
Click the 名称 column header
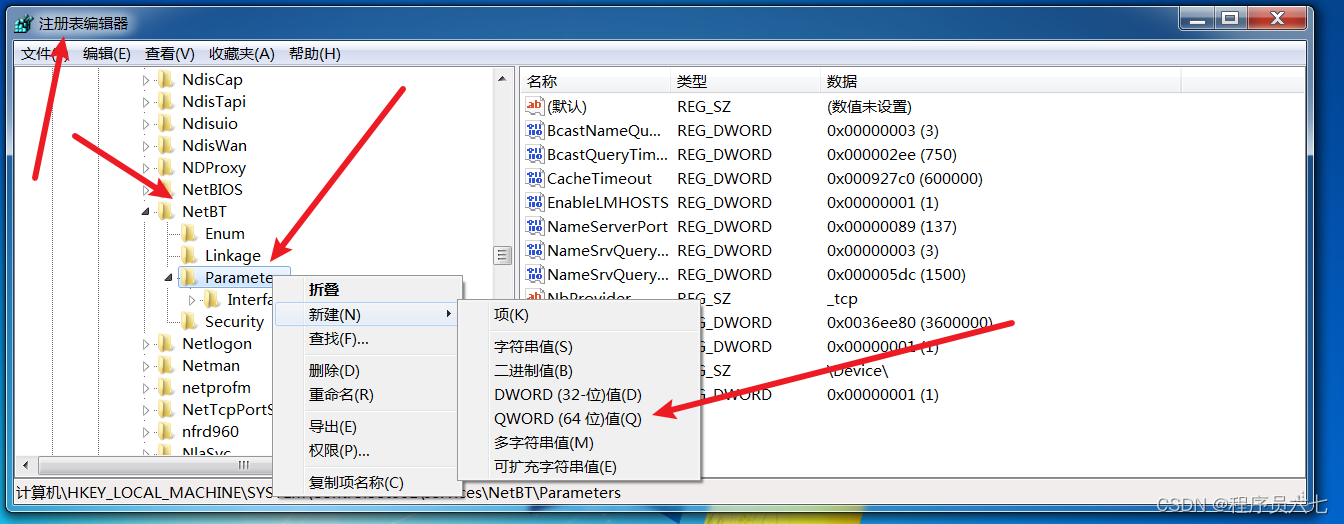595,81
